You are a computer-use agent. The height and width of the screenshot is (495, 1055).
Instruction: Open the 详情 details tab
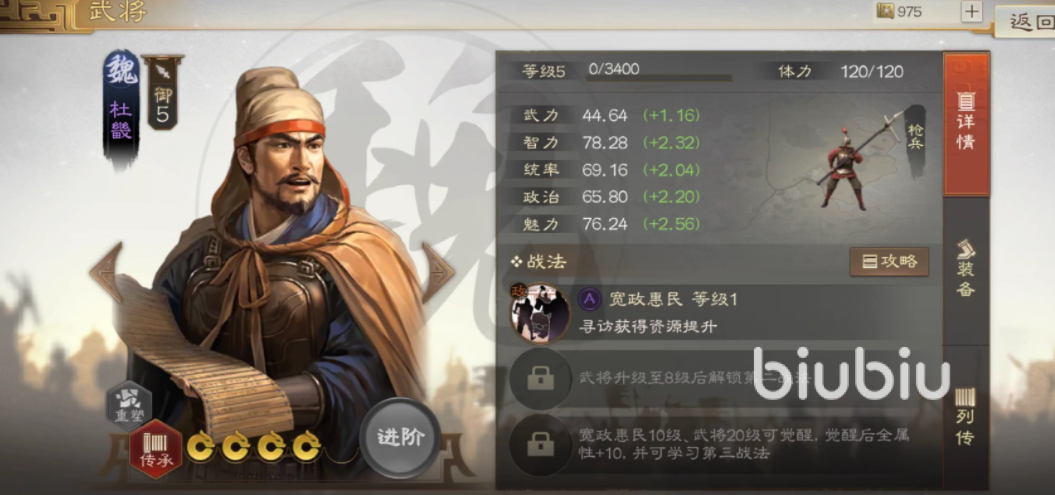[x=966, y=124]
